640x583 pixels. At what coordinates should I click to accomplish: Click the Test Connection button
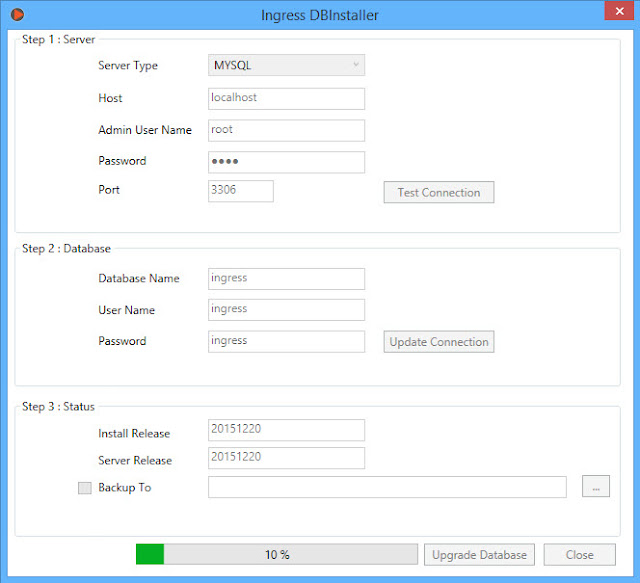[x=439, y=192]
